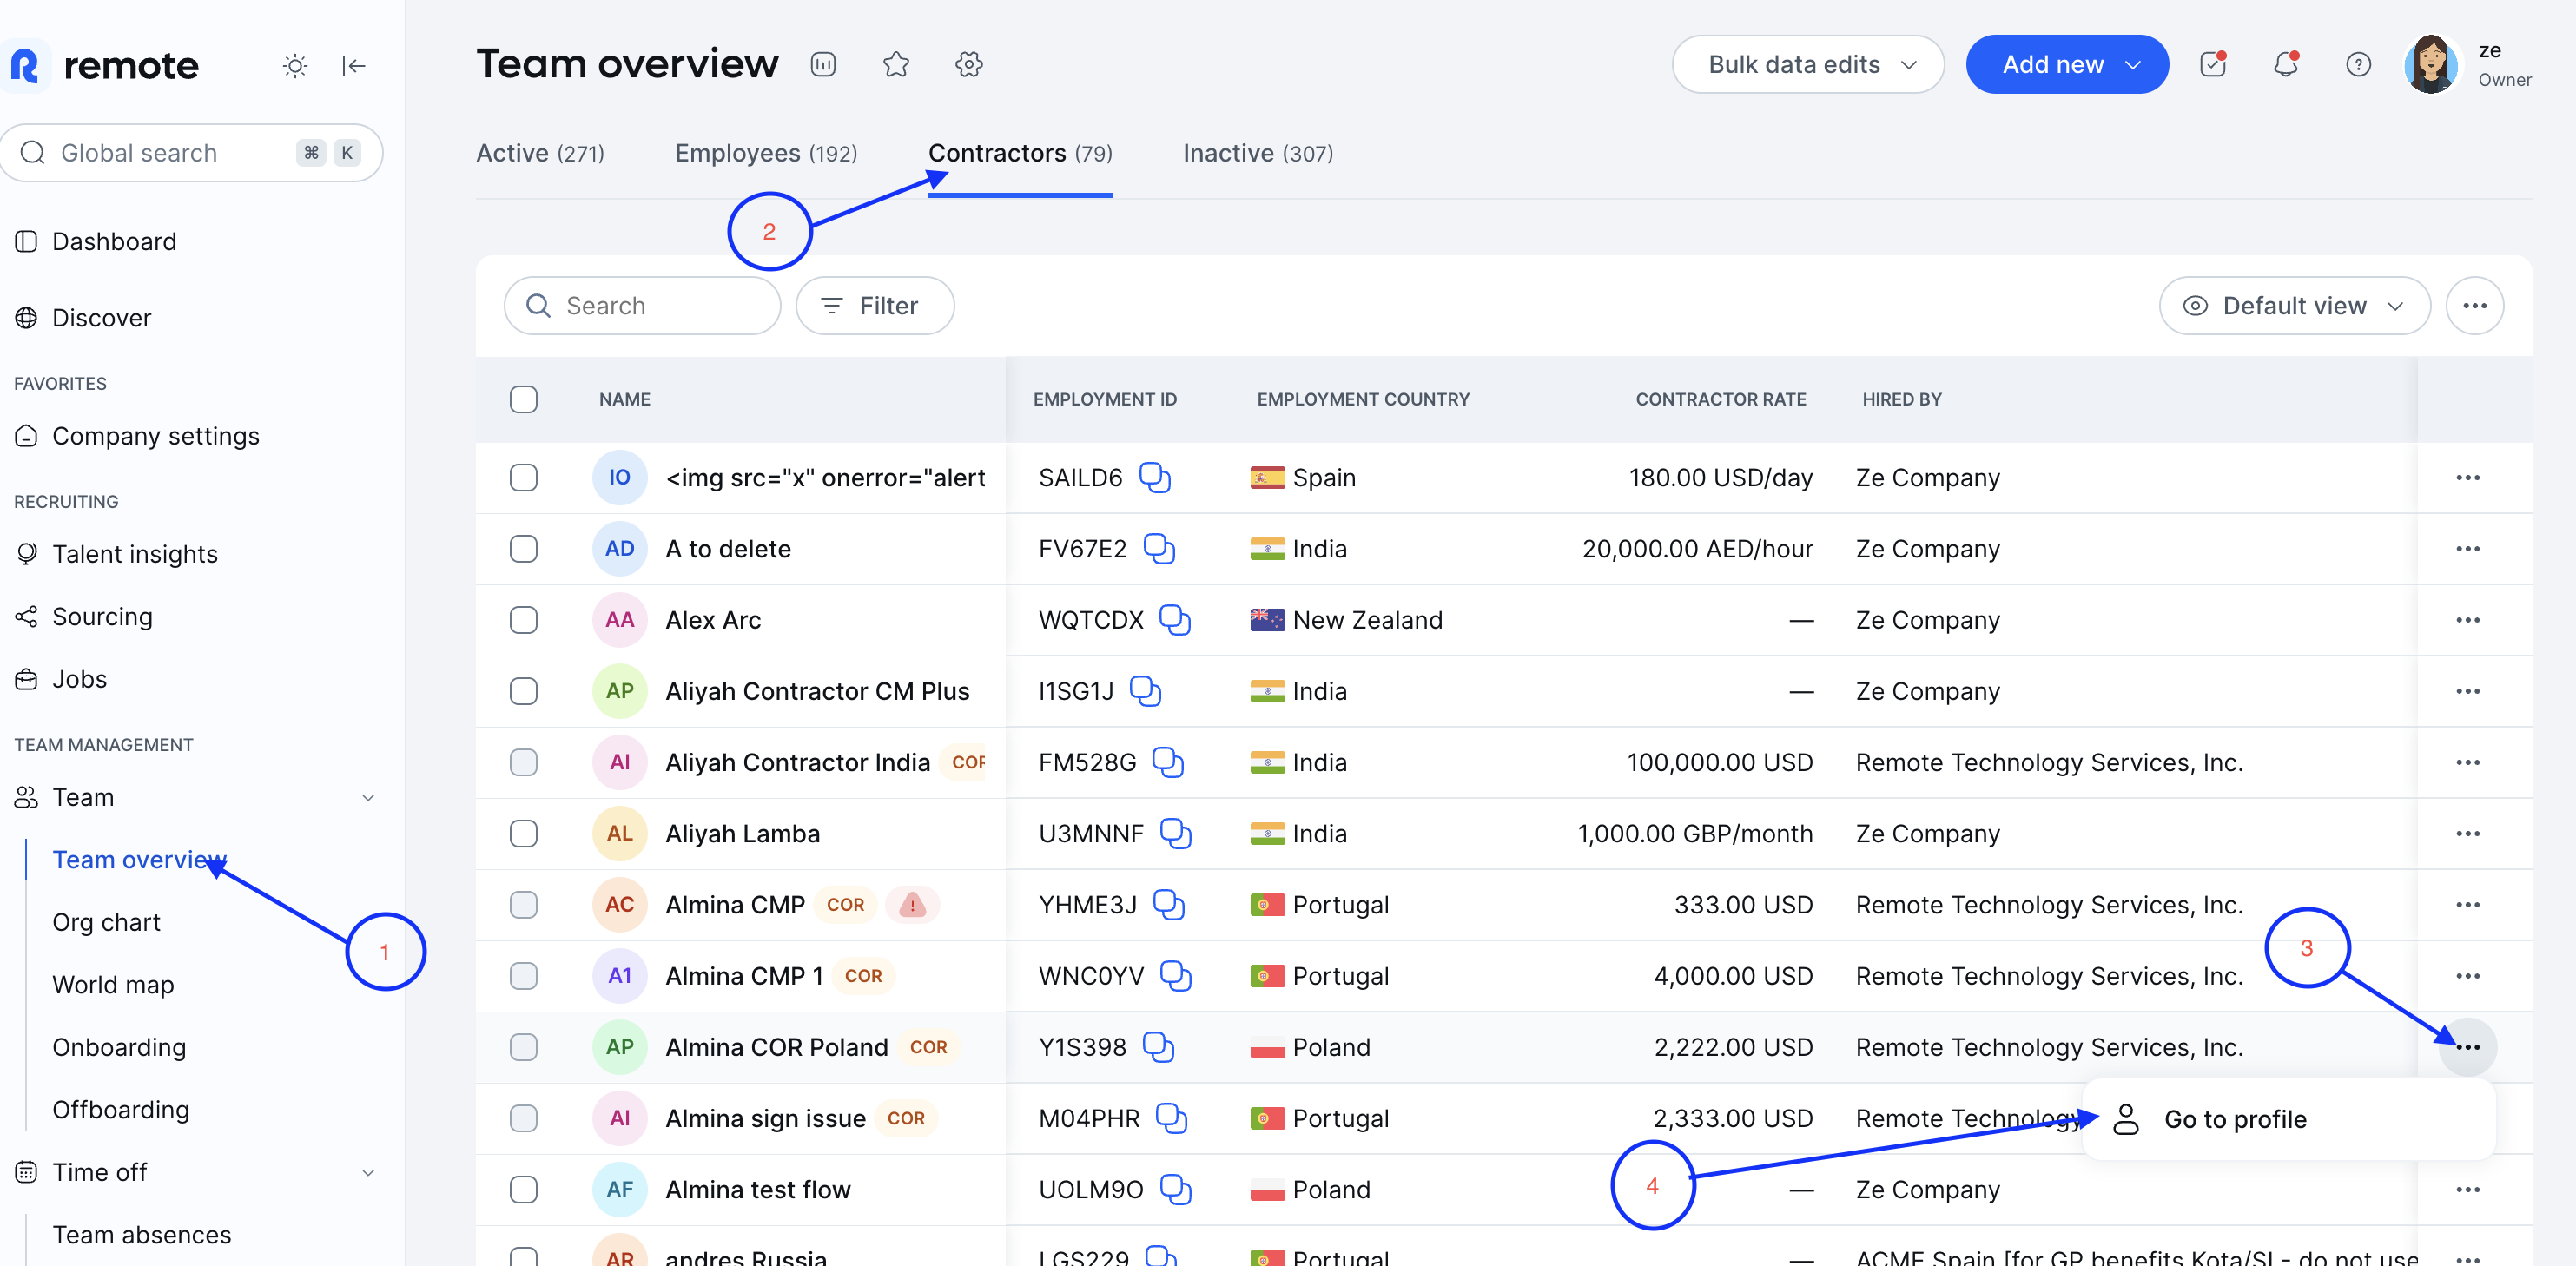
Task: Switch to the Active tab
Action: tap(540, 153)
